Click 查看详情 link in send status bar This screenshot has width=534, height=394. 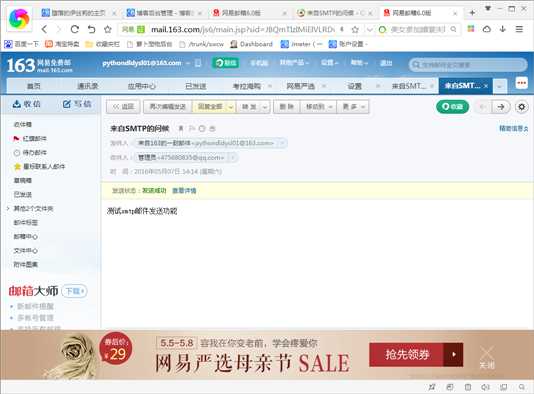[x=184, y=190]
